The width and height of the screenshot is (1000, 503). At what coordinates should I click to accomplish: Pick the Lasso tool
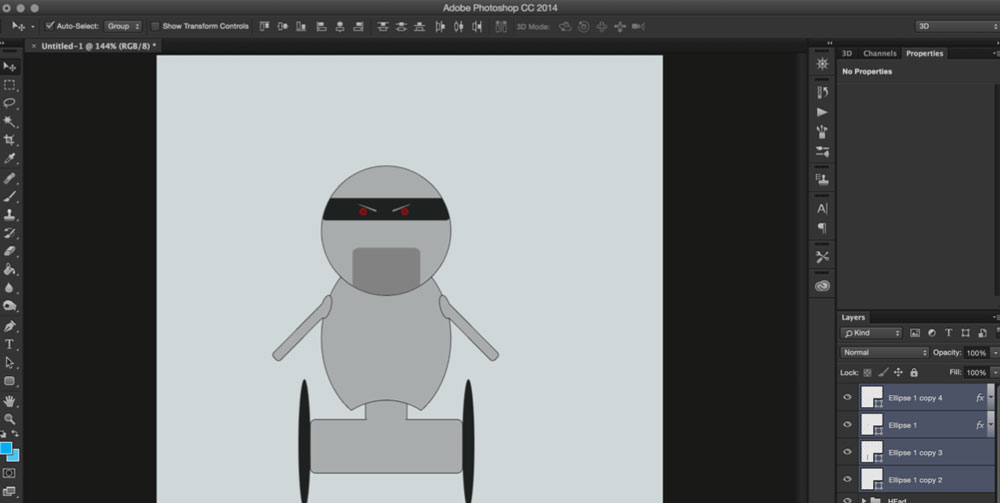coord(10,103)
